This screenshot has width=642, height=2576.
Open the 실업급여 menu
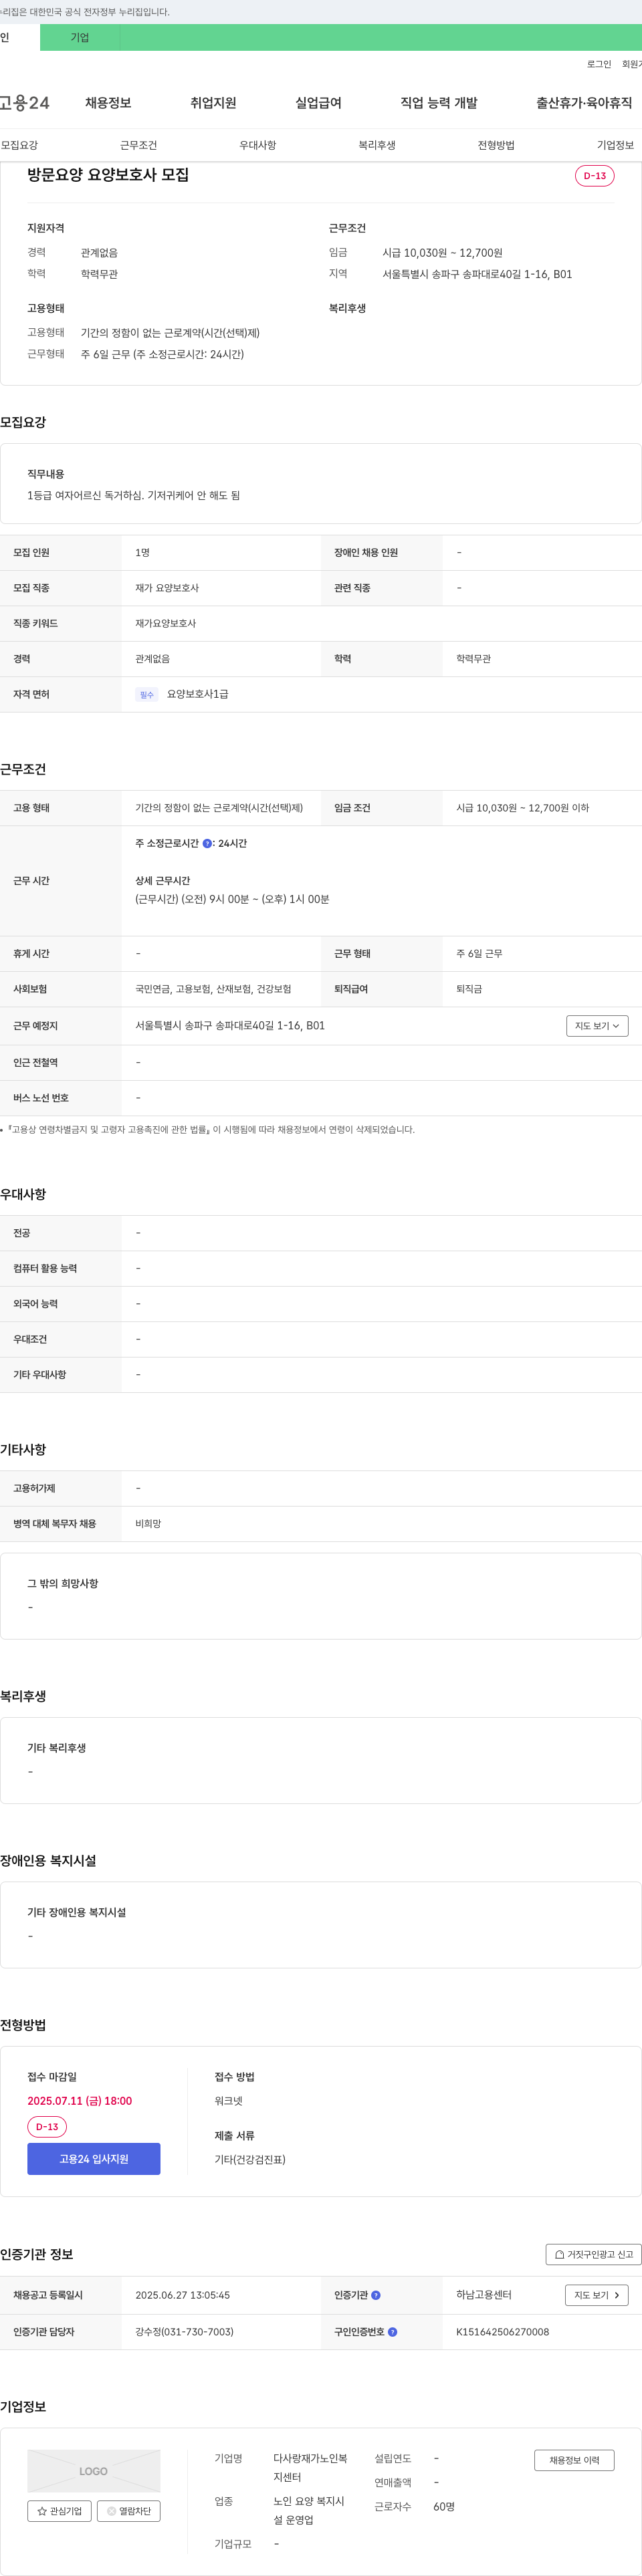pyautogui.click(x=318, y=103)
